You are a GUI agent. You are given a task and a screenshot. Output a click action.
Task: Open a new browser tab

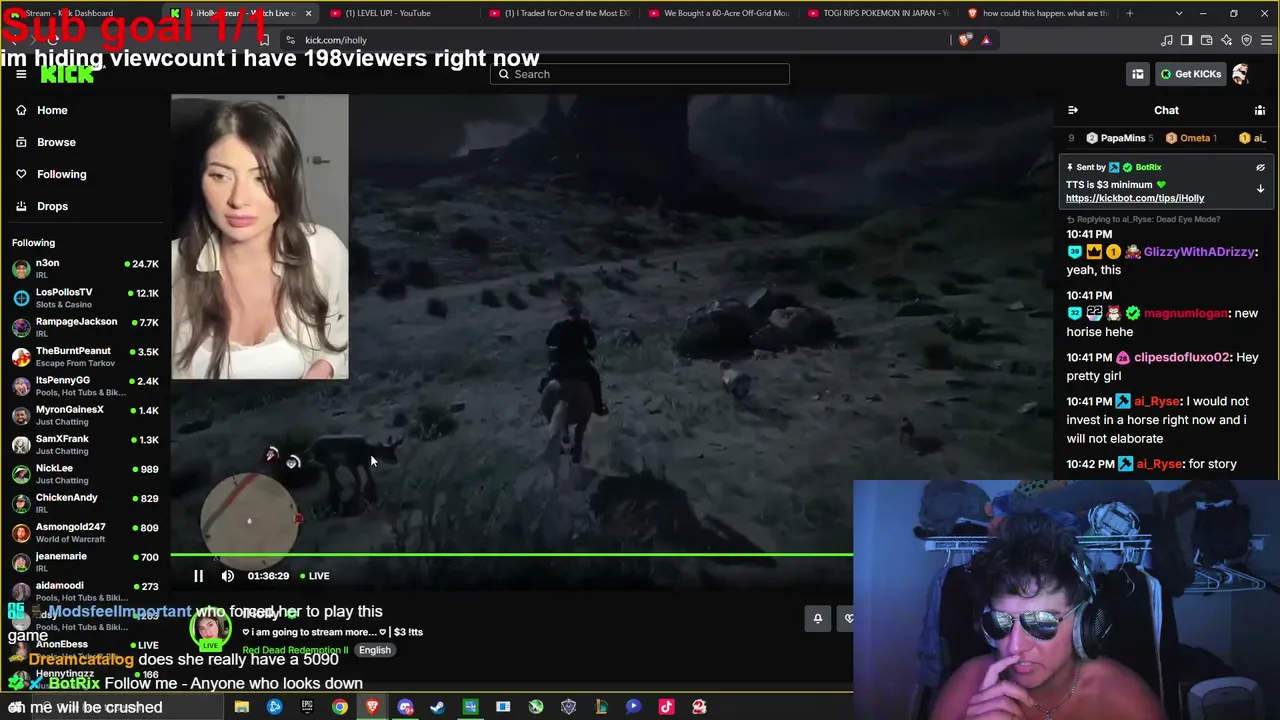1130,13
